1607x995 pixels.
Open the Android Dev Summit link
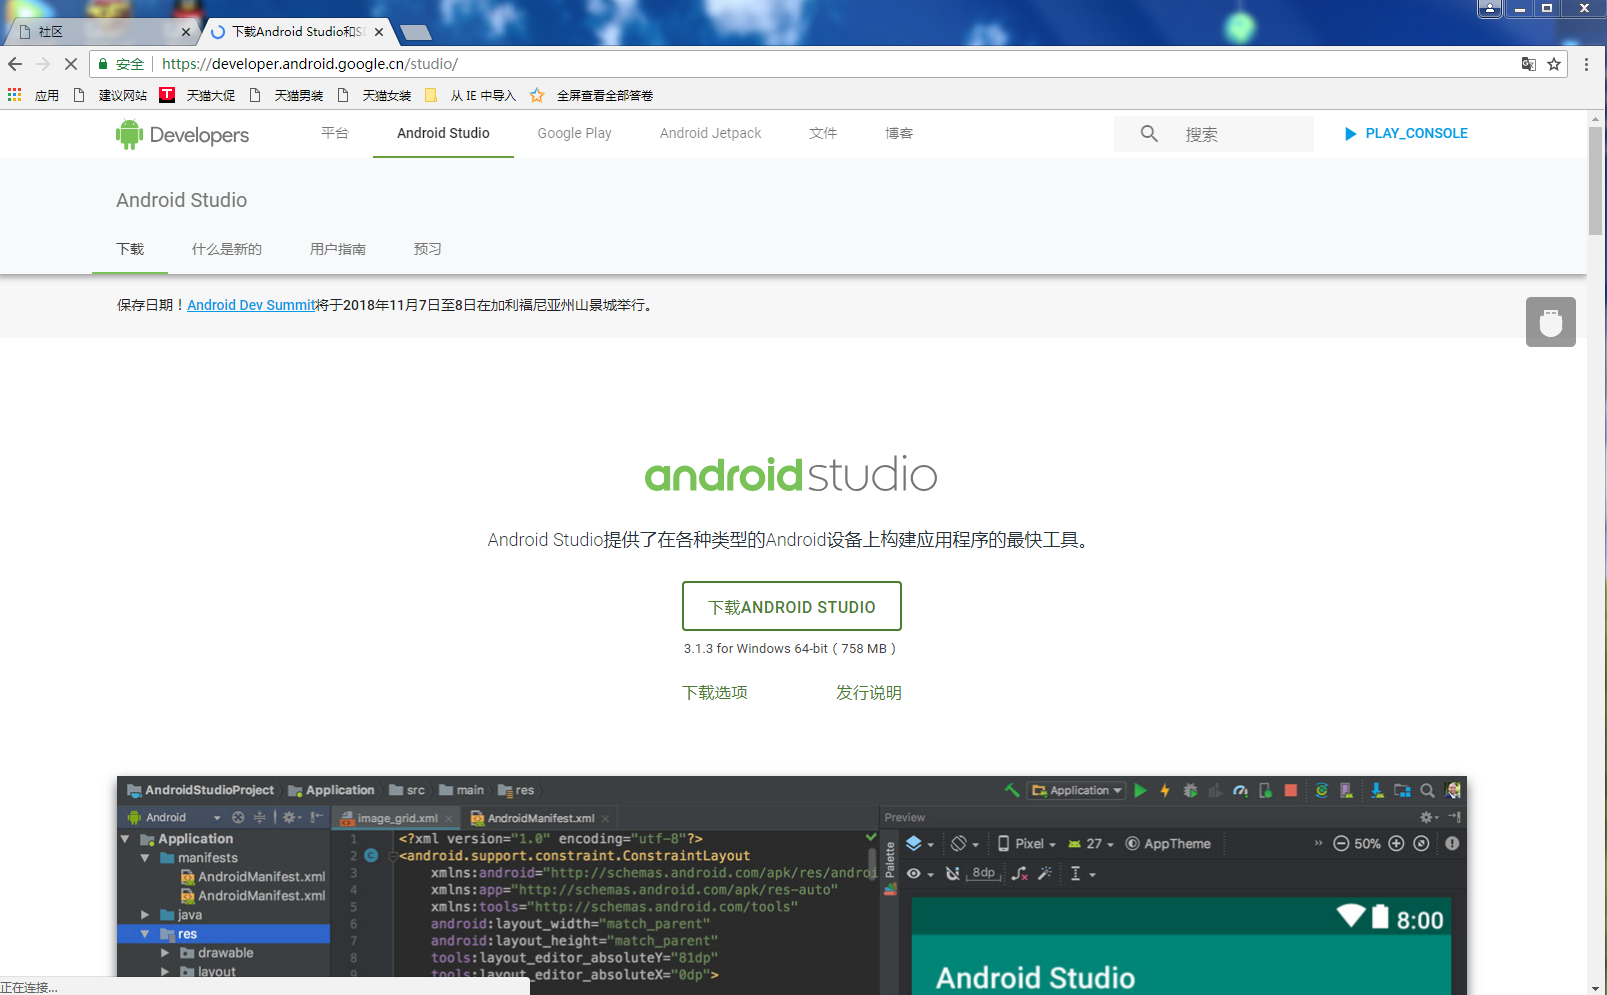tap(251, 305)
